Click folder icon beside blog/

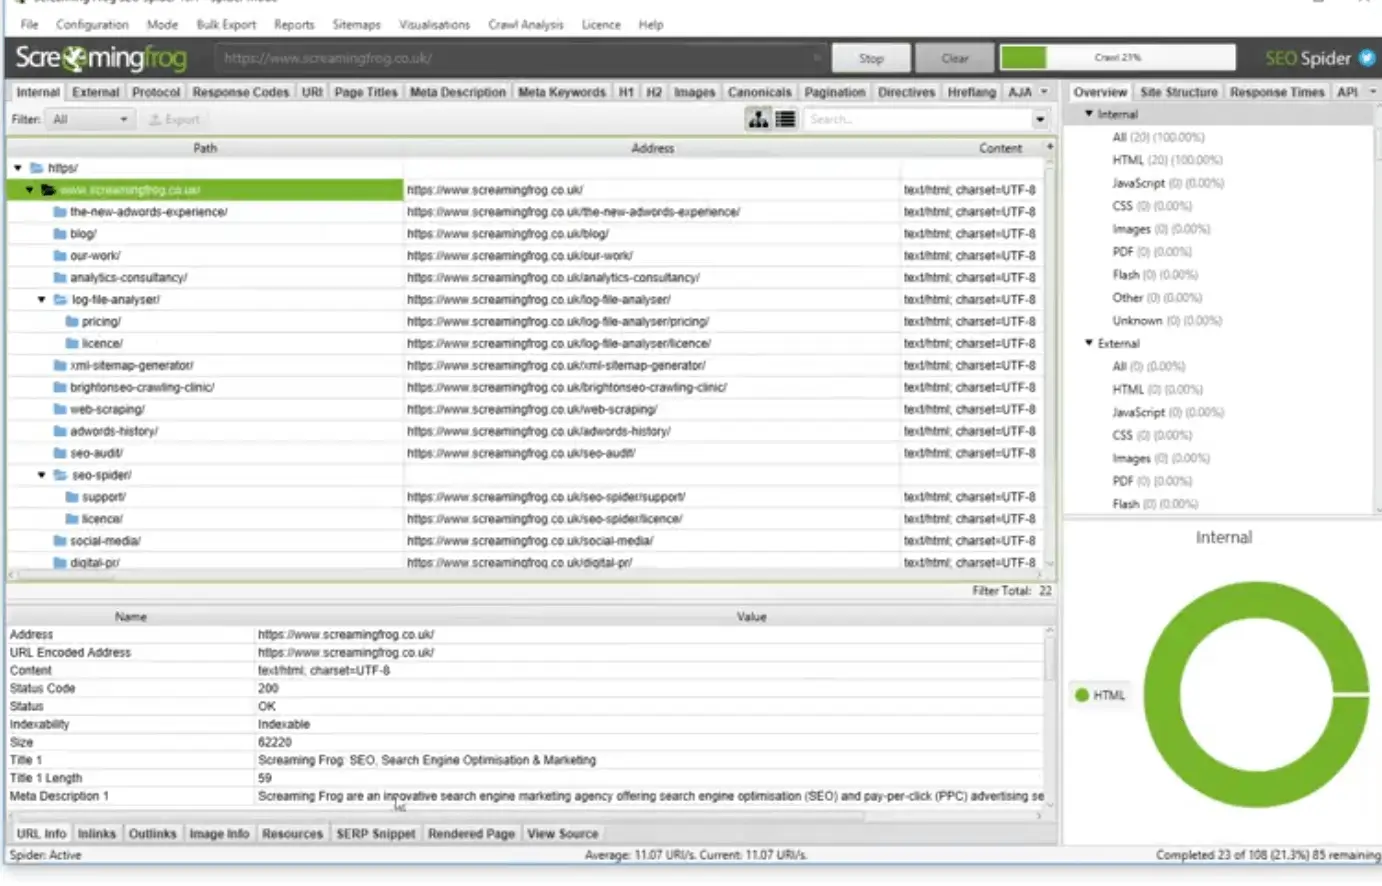(60, 234)
